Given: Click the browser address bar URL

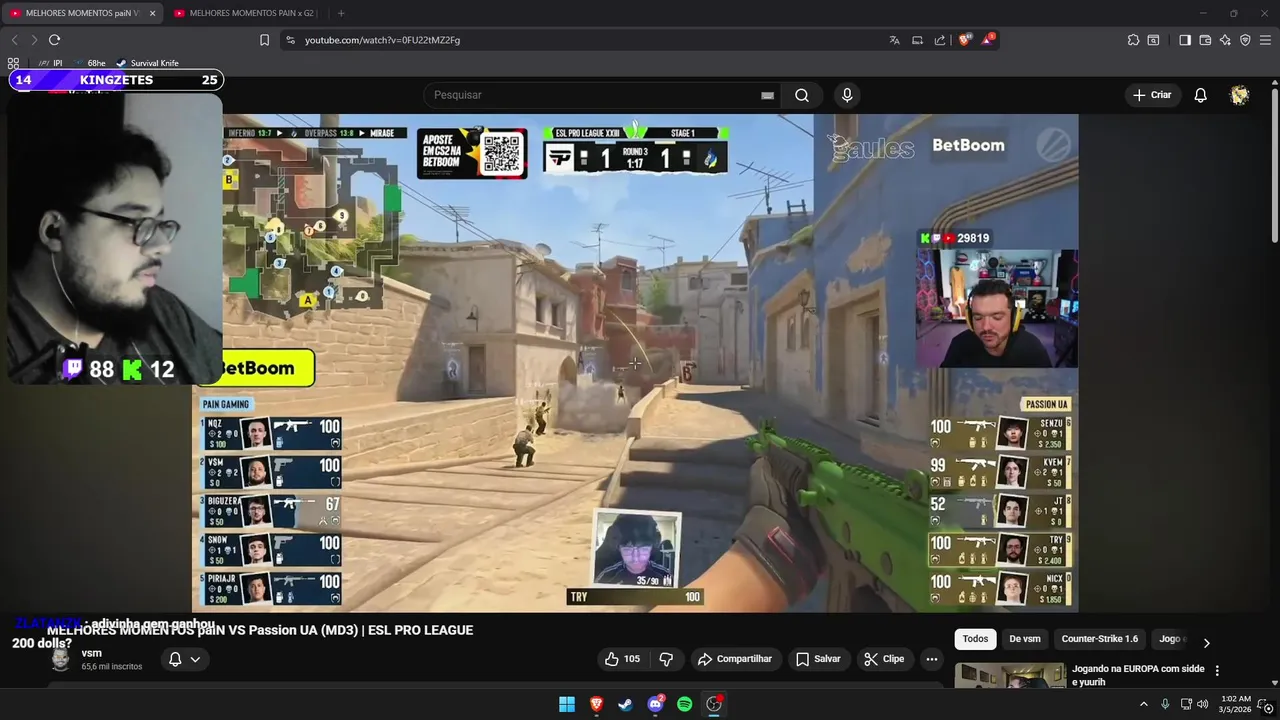Looking at the screenshot, I should pyautogui.click(x=382, y=40).
